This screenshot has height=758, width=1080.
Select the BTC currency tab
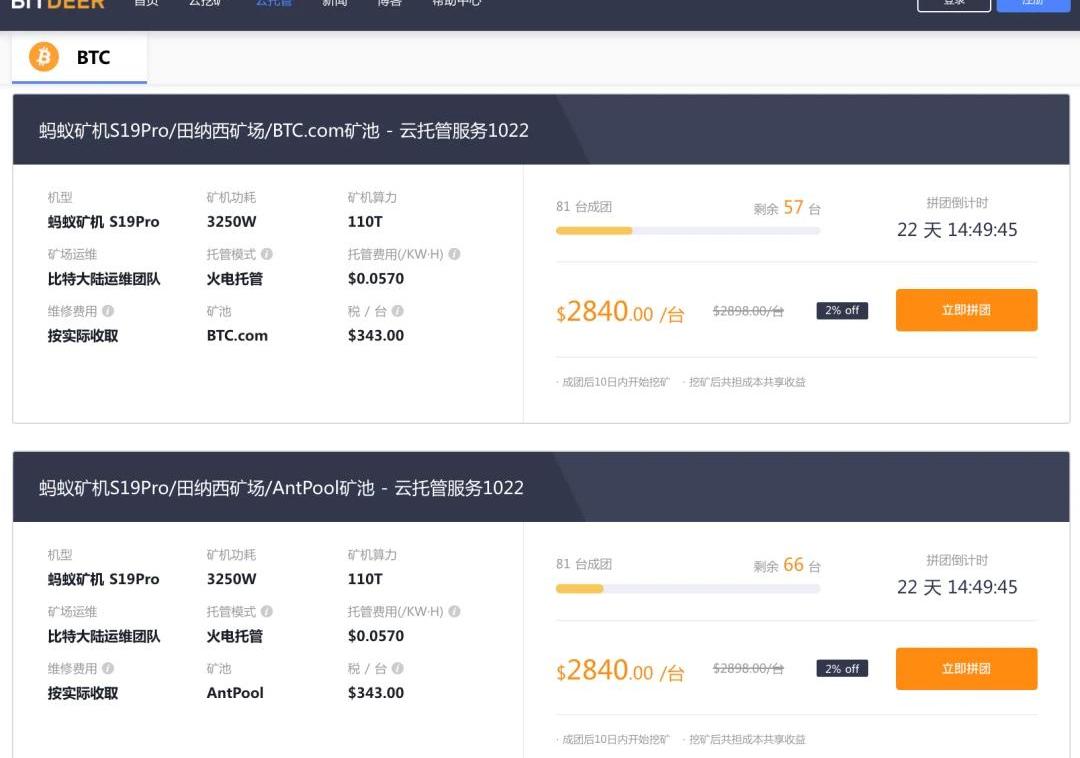tap(79, 58)
